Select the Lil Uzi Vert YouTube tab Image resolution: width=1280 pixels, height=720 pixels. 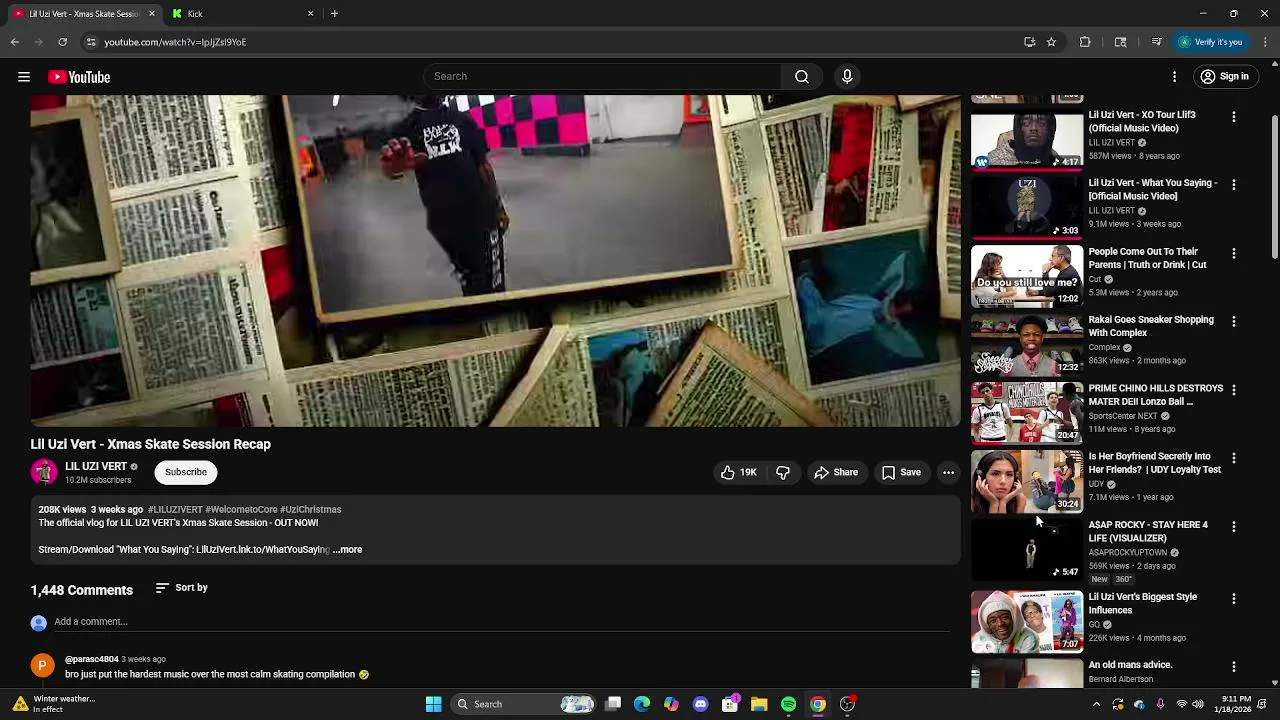[x=82, y=14]
